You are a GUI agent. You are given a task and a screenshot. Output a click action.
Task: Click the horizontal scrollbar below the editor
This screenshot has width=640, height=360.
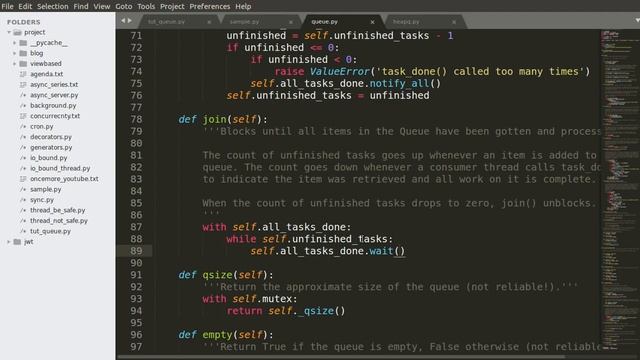coord(341,357)
